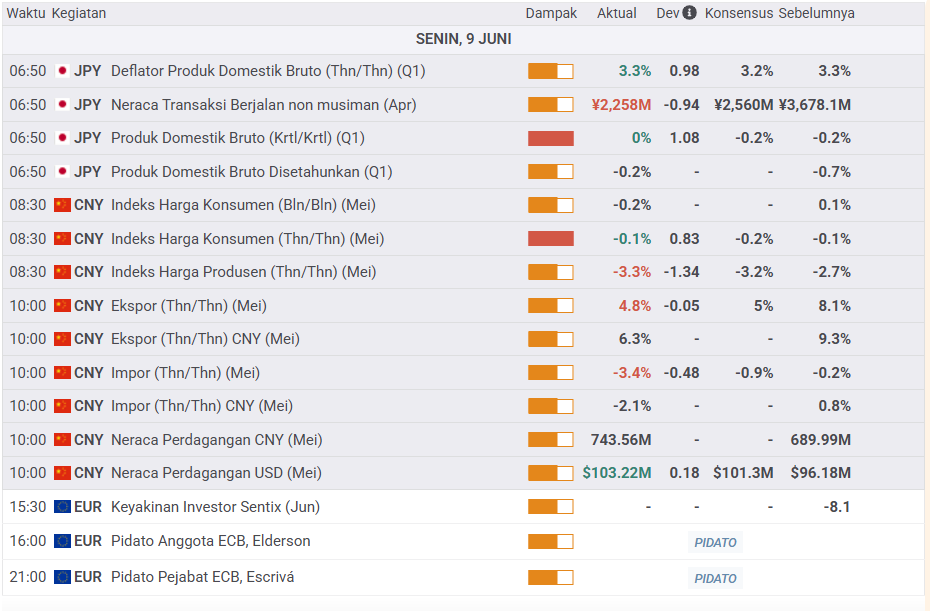Click orange impact bar for Neraca Transaksi Berjalan
930x611 pixels.
coord(550,105)
